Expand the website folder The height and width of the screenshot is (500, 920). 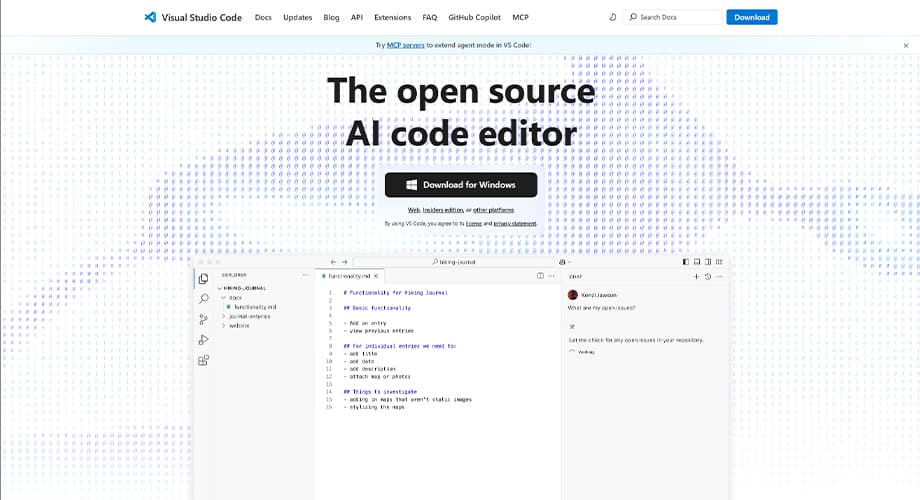coord(239,325)
